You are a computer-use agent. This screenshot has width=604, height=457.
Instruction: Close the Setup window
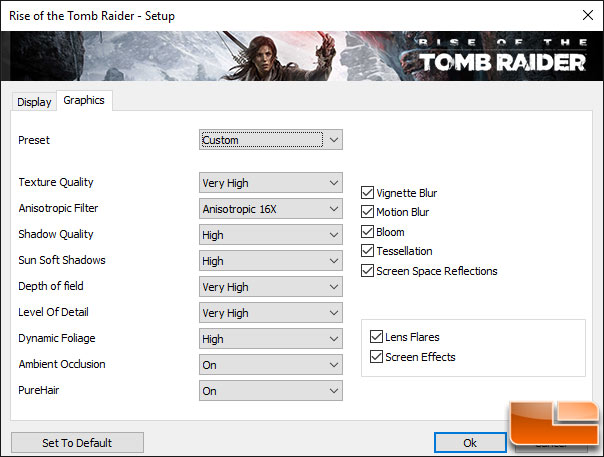588,15
